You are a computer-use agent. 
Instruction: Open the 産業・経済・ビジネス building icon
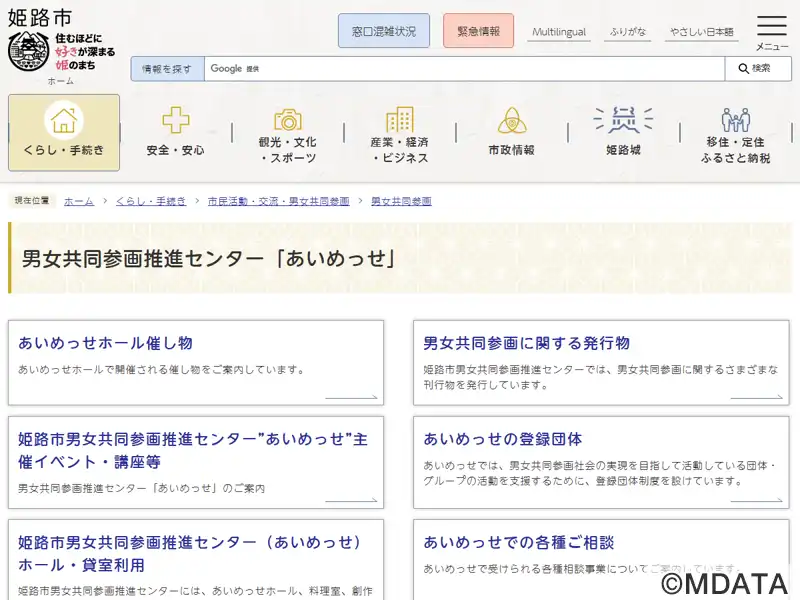(400, 120)
